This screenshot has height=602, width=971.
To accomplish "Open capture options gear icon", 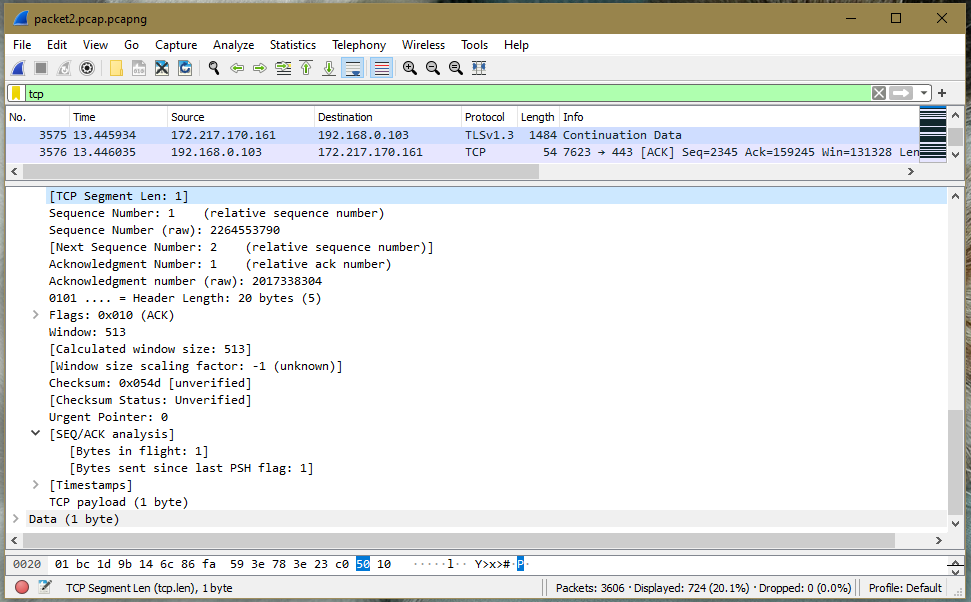I will (x=87, y=68).
